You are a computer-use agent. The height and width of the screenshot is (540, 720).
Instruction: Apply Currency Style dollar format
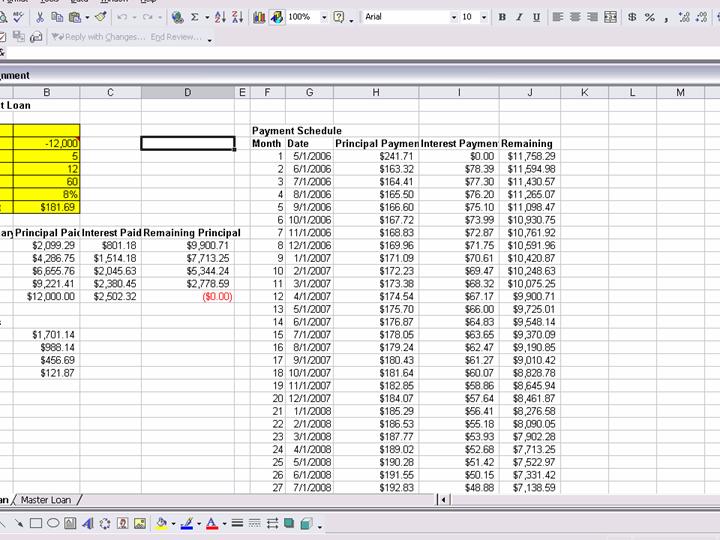(633, 17)
